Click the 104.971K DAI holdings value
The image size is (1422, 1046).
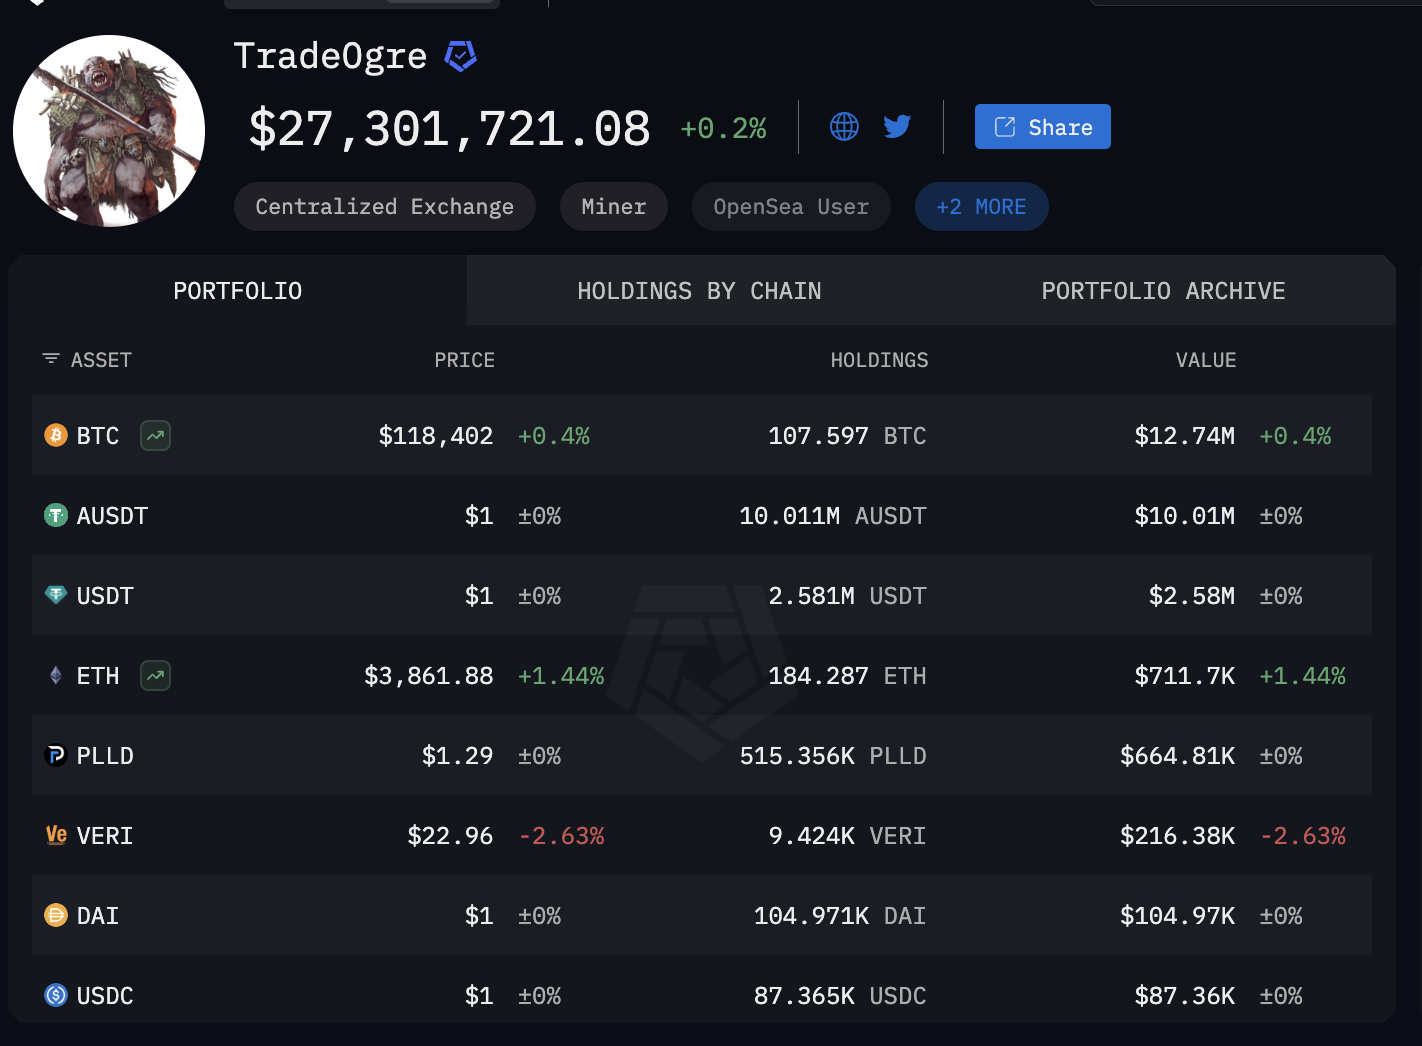point(840,916)
